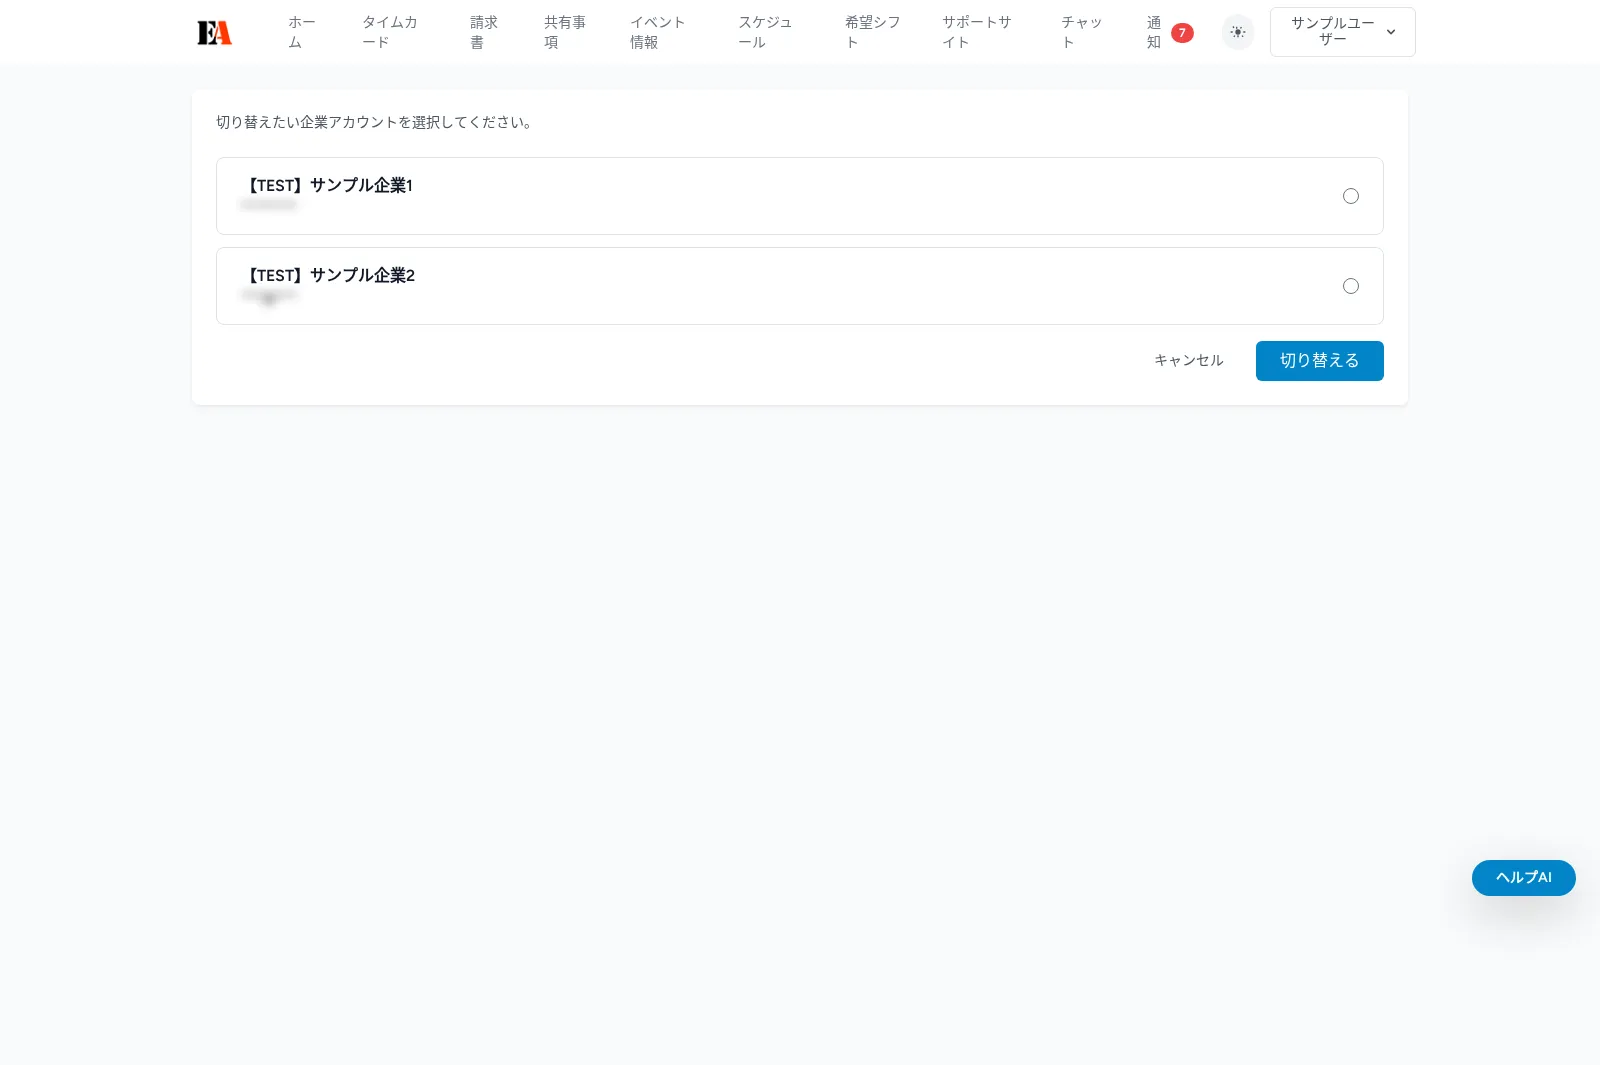Viewport: 1600px width, 1065px height.
Task: Open 希望シフト
Action: click(x=871, y=31)
